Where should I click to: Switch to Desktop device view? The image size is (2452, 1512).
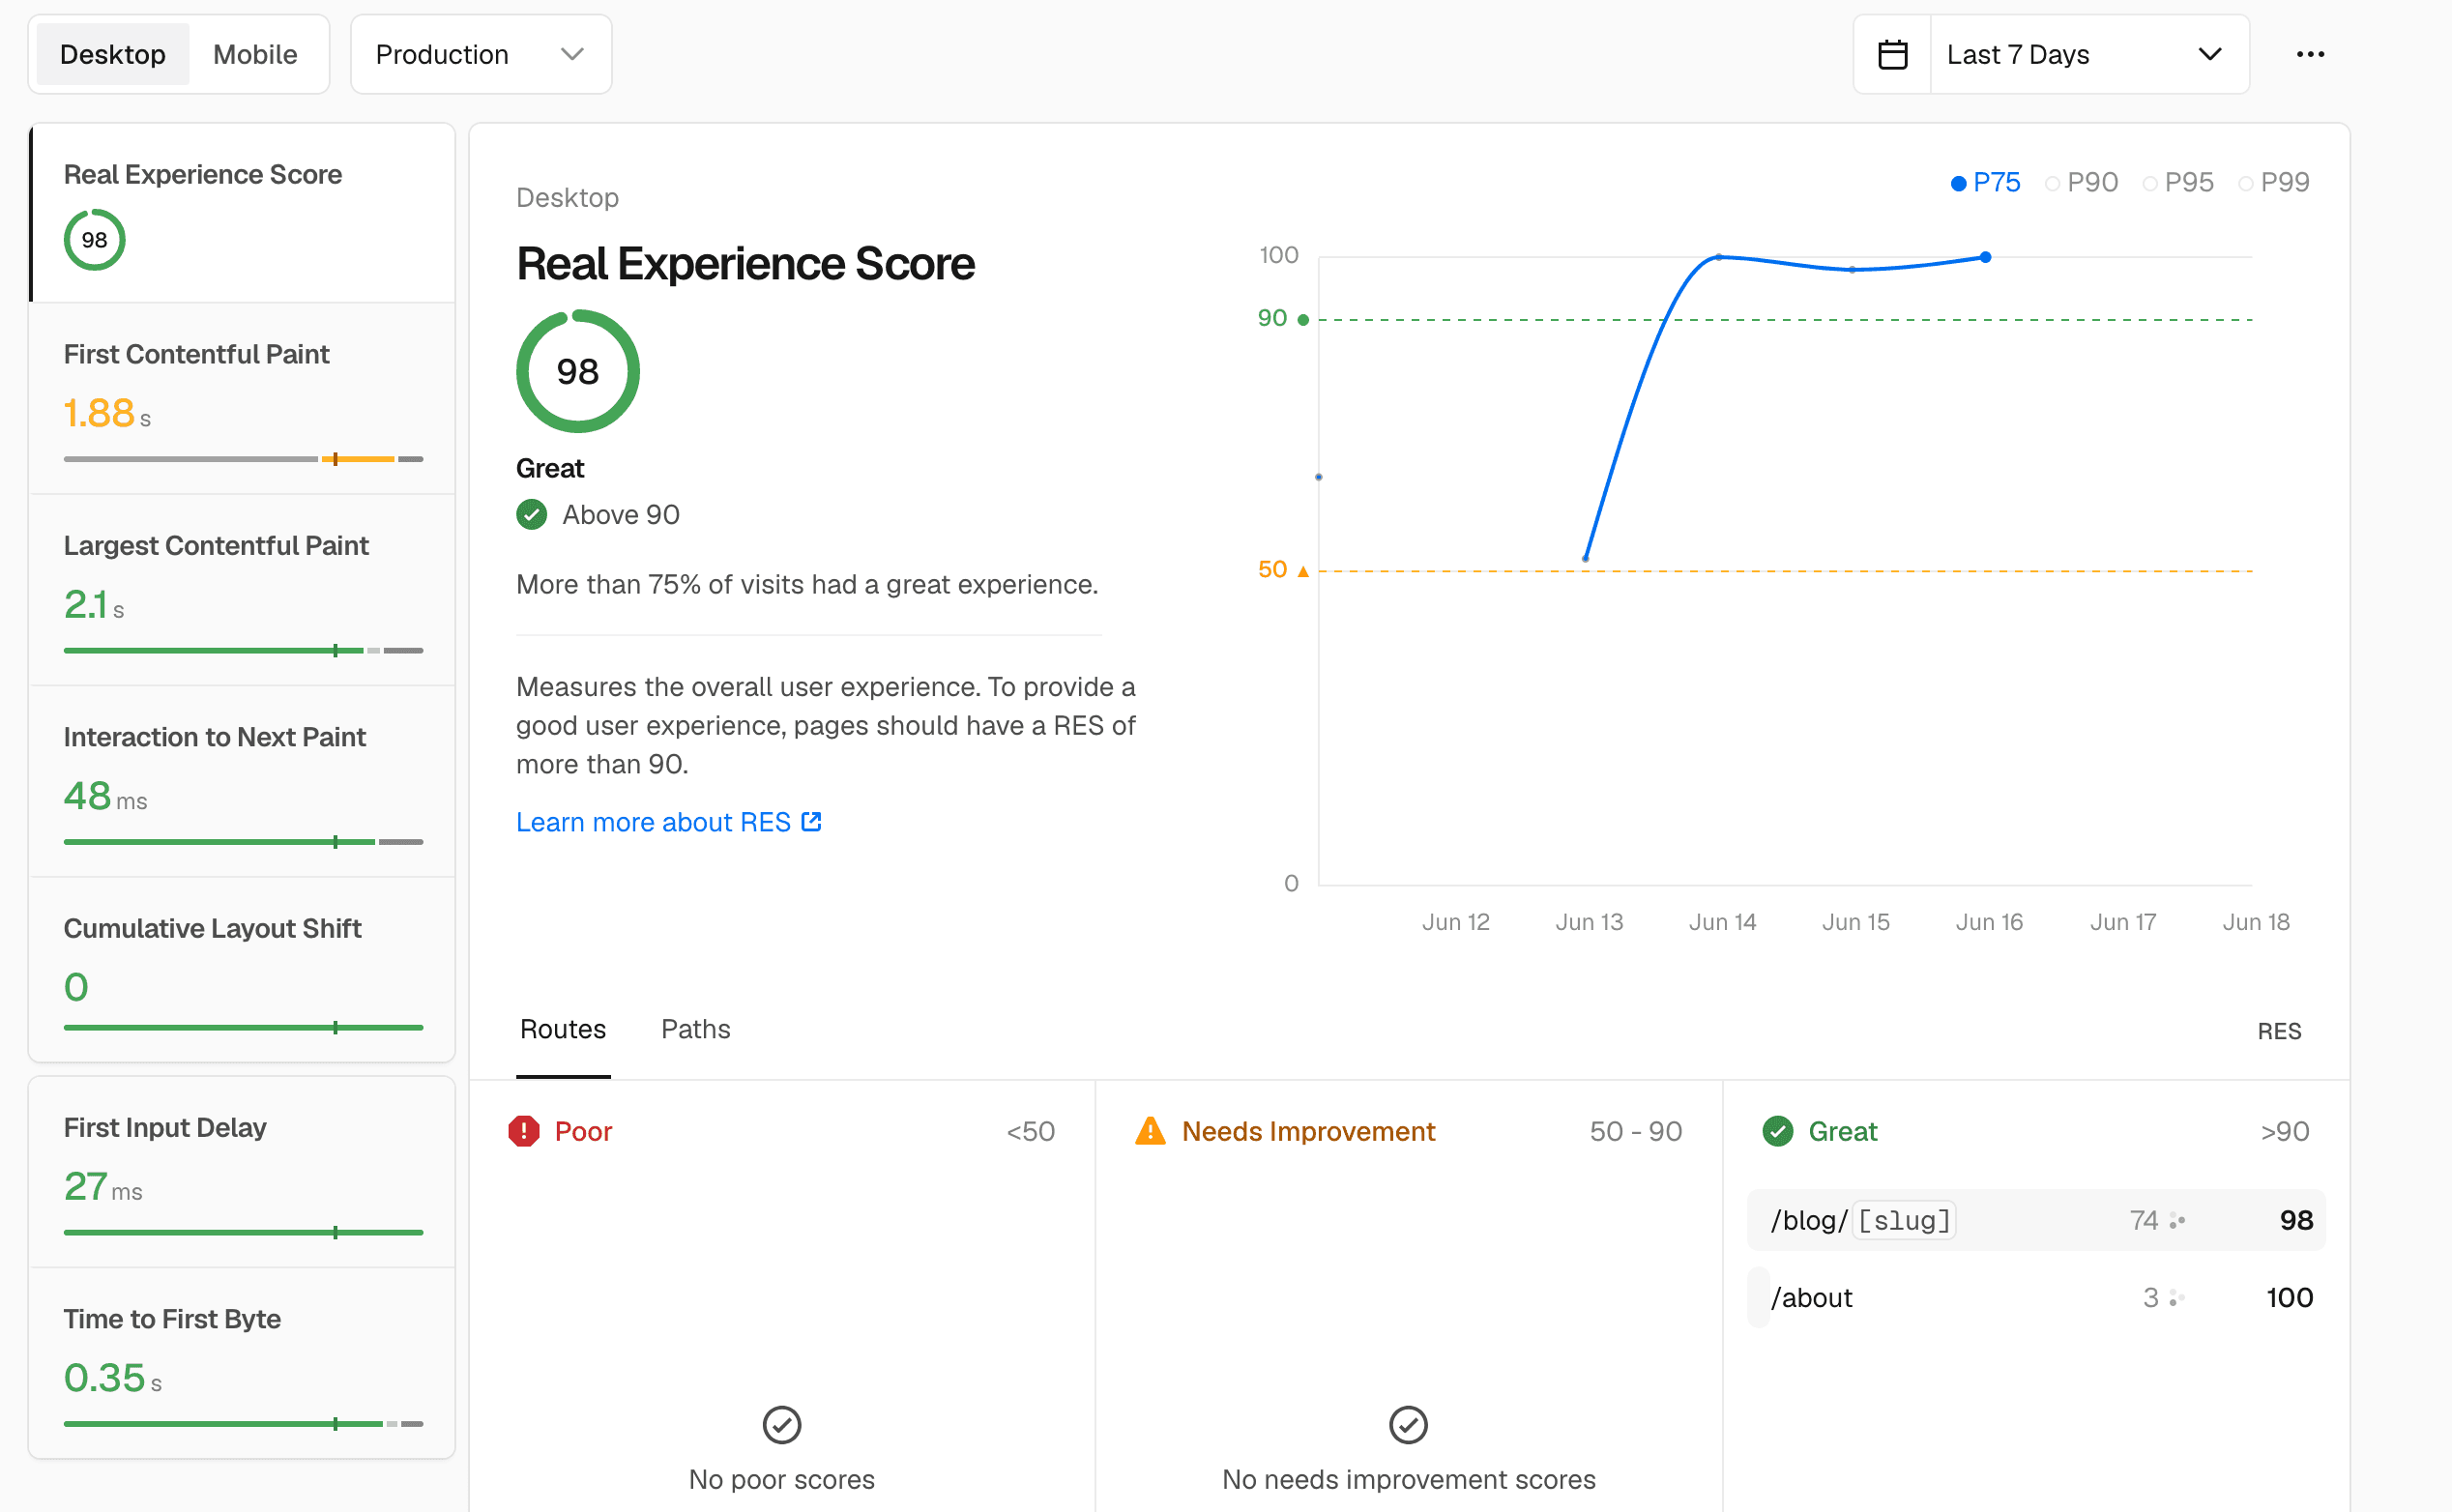tap(113, 54)
